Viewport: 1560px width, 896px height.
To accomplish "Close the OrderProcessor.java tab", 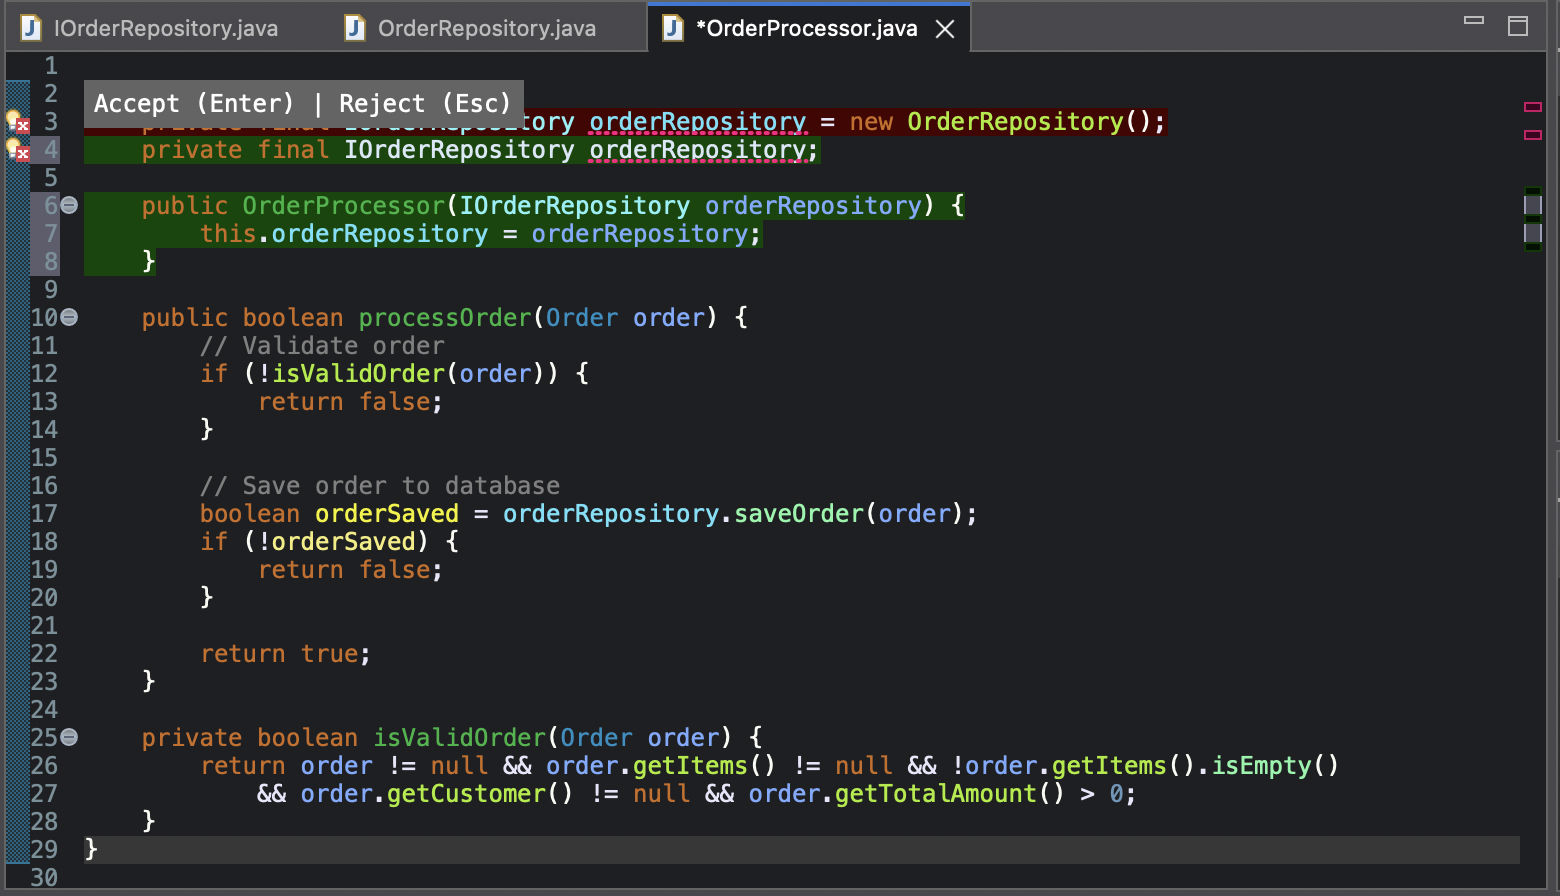I will point(945,28).
